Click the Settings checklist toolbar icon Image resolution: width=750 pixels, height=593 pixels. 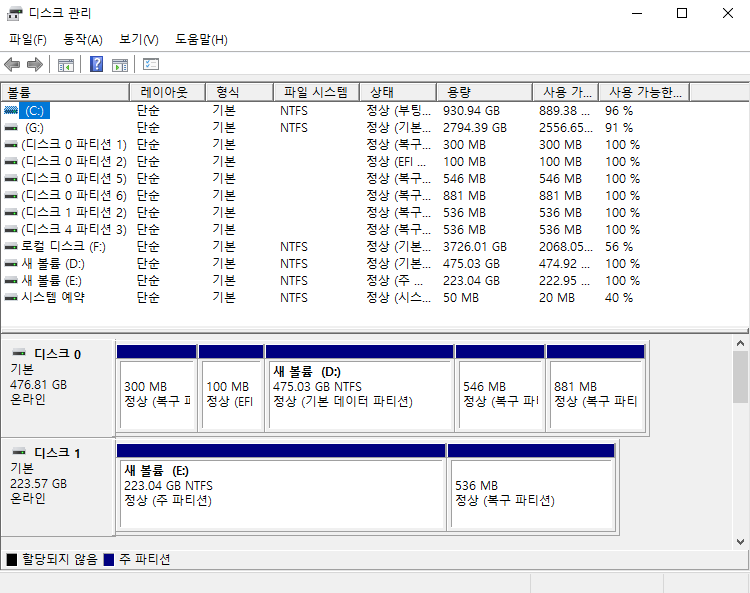pos(151,64)
